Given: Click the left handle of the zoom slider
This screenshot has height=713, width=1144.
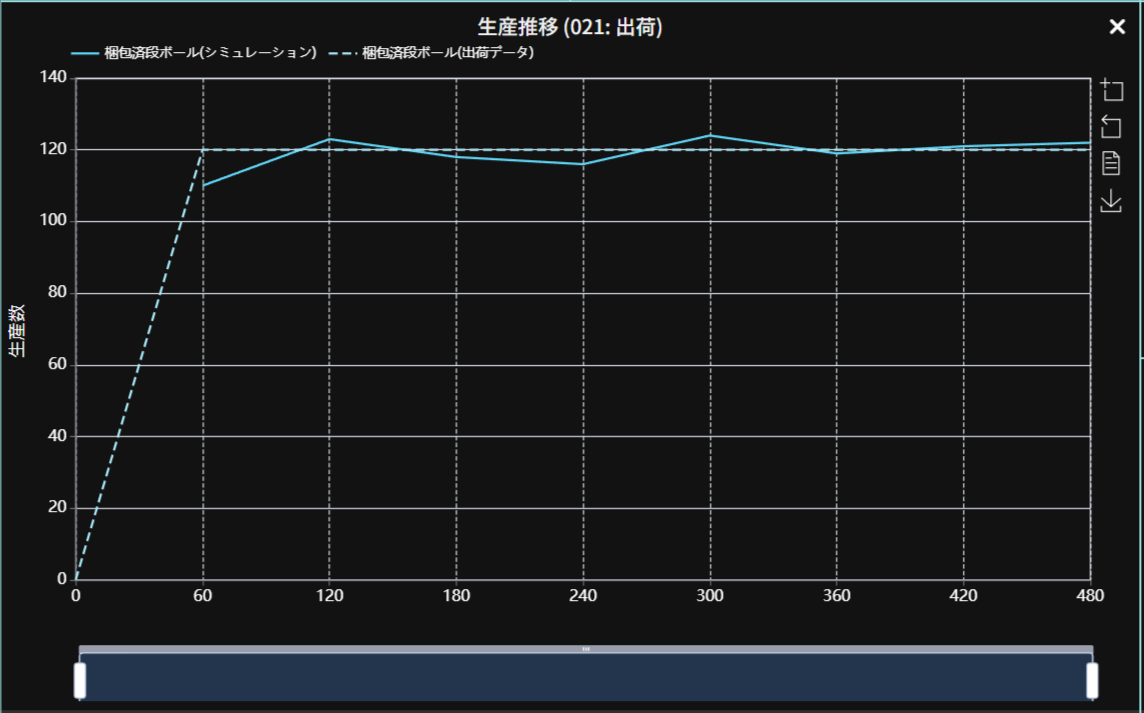Looking at the screenshot, I should [x=80, y=680].
